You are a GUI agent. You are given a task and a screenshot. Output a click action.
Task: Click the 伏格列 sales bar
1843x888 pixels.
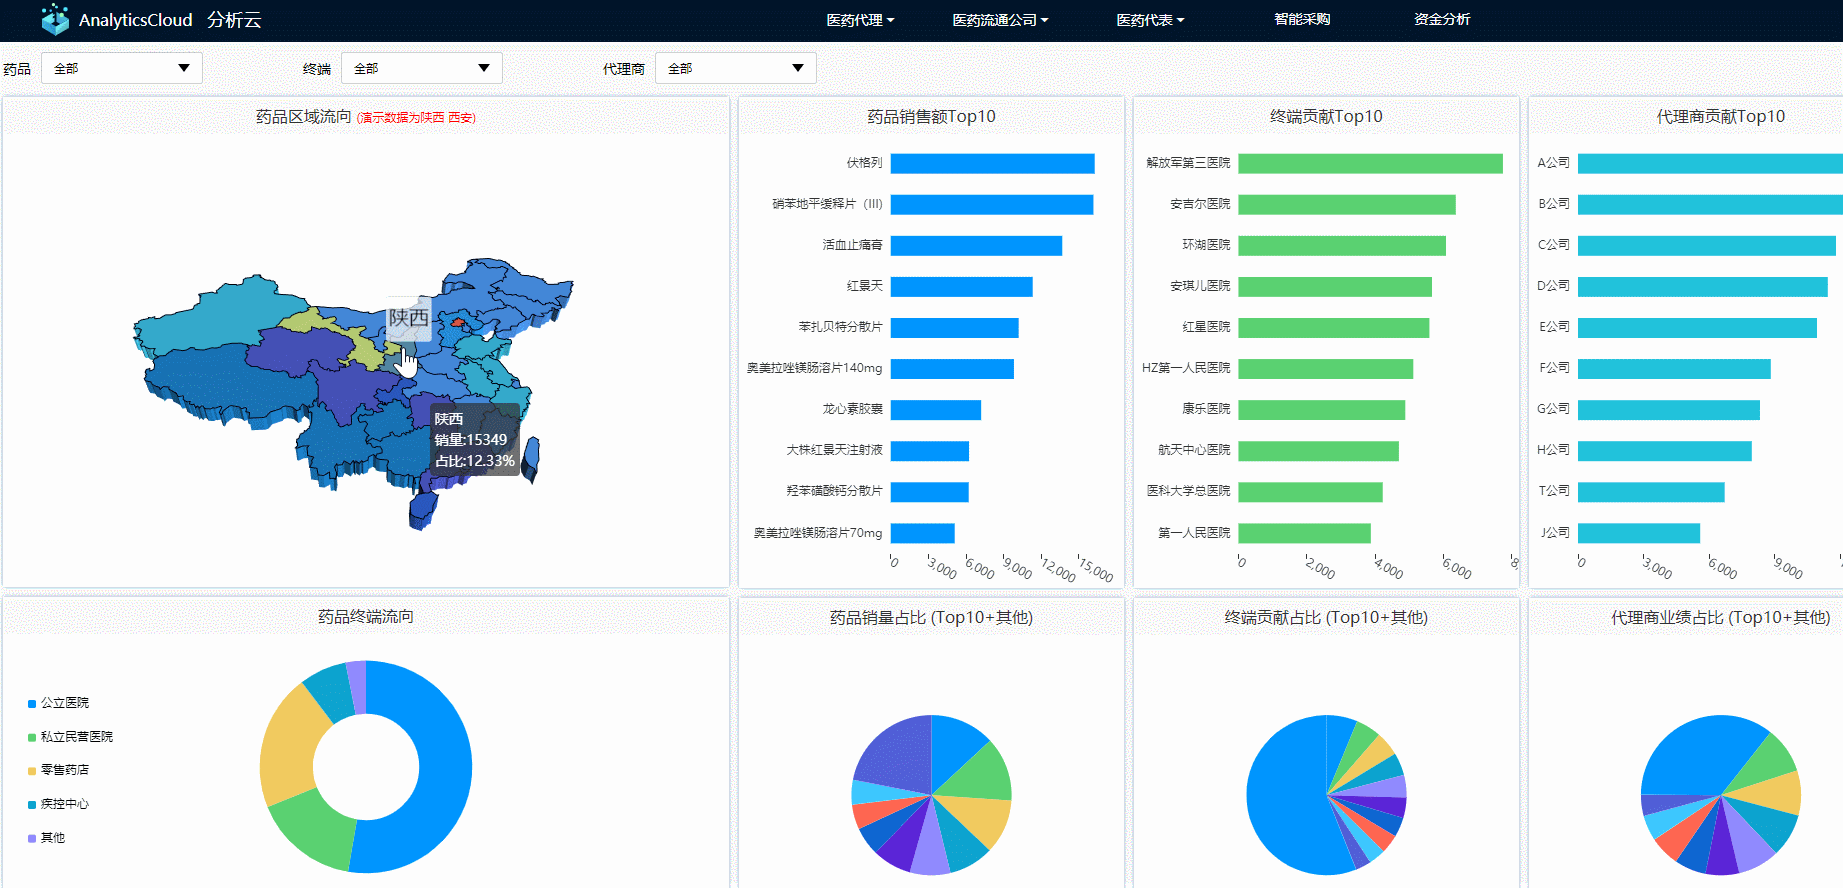pos(992,163)
